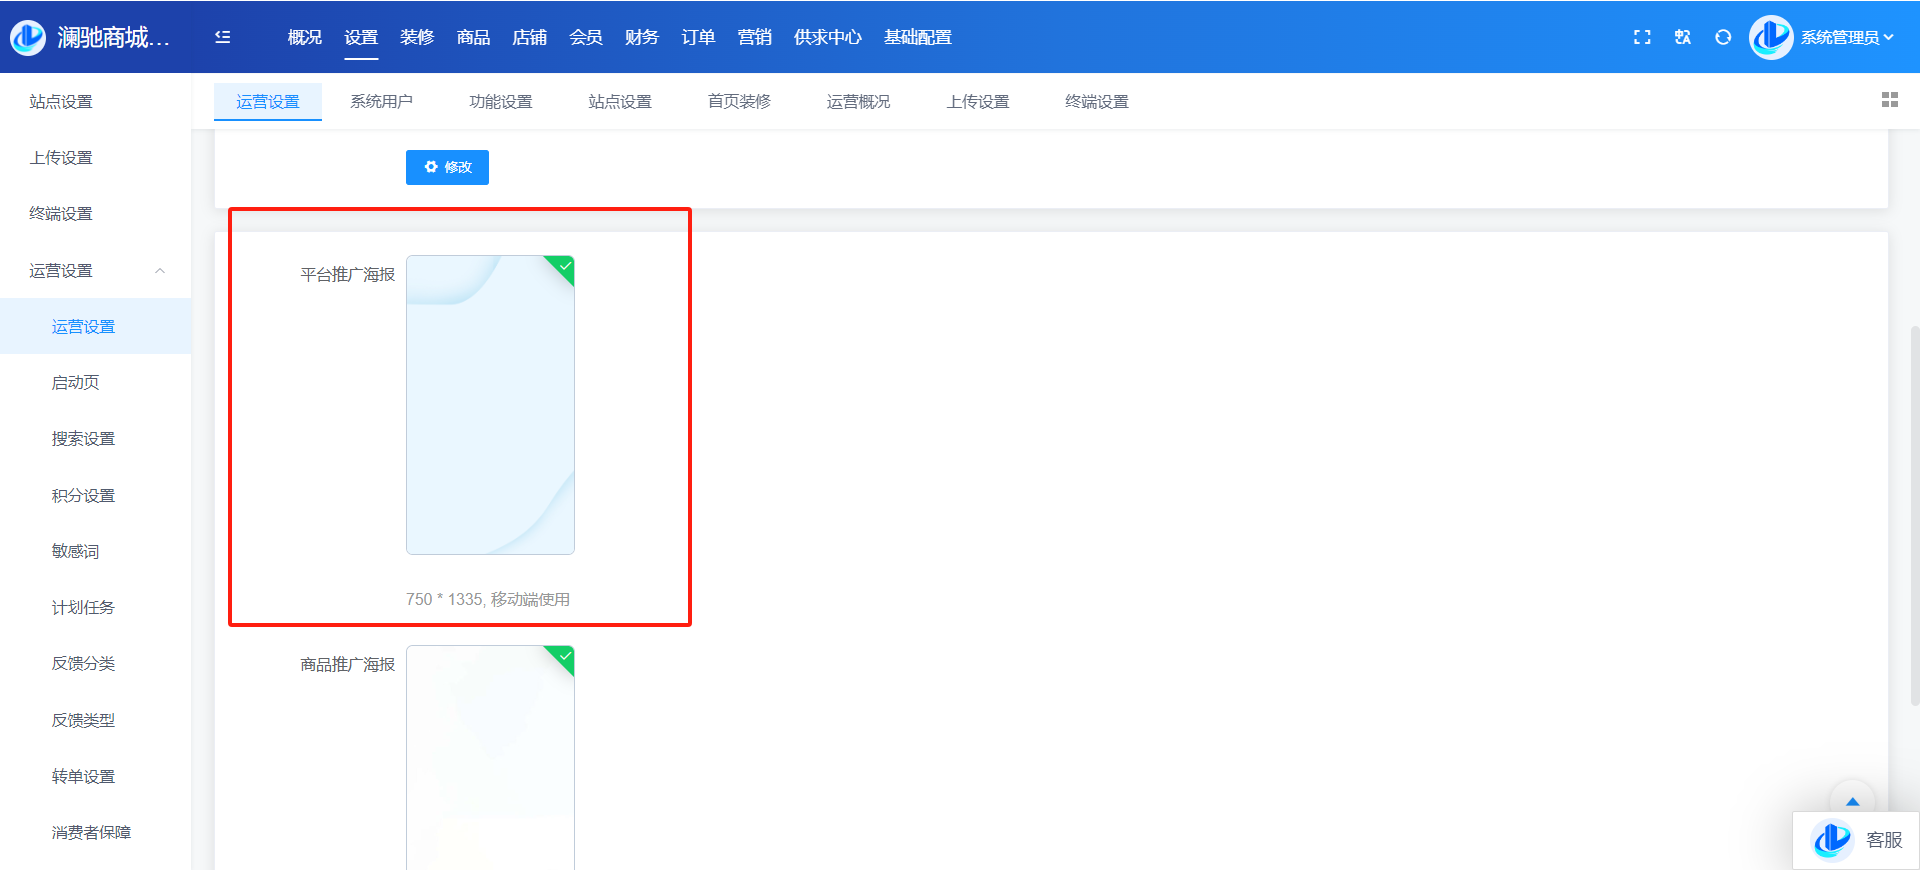Click the 澜驰商城 logo icon

click(x=28, y=37)
